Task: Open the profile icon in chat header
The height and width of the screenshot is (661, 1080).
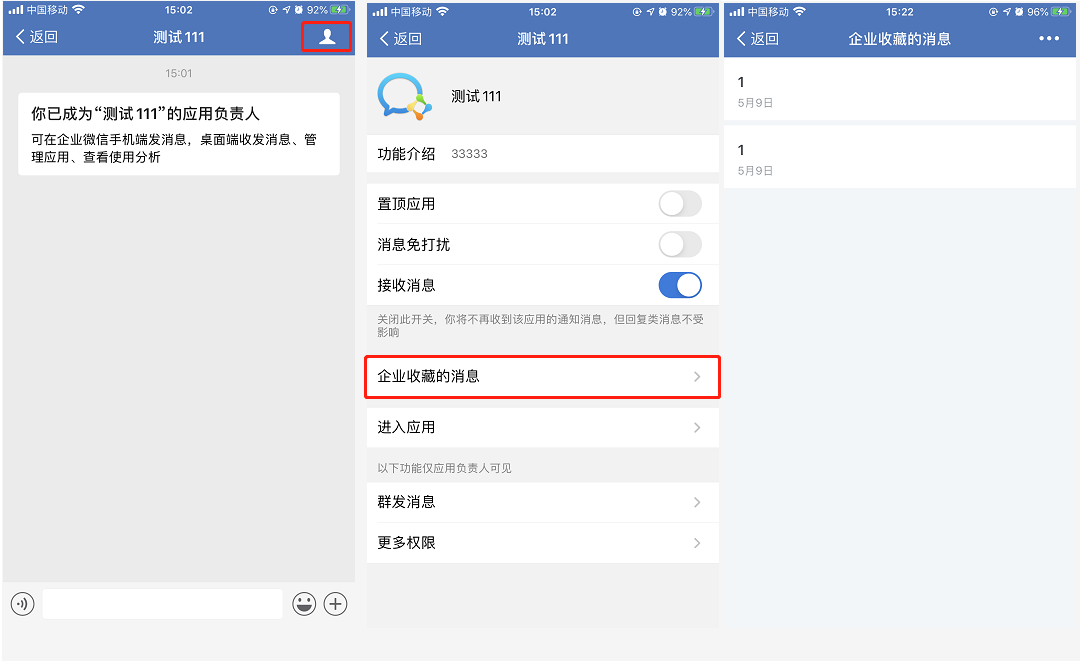Action: (327, 36)
